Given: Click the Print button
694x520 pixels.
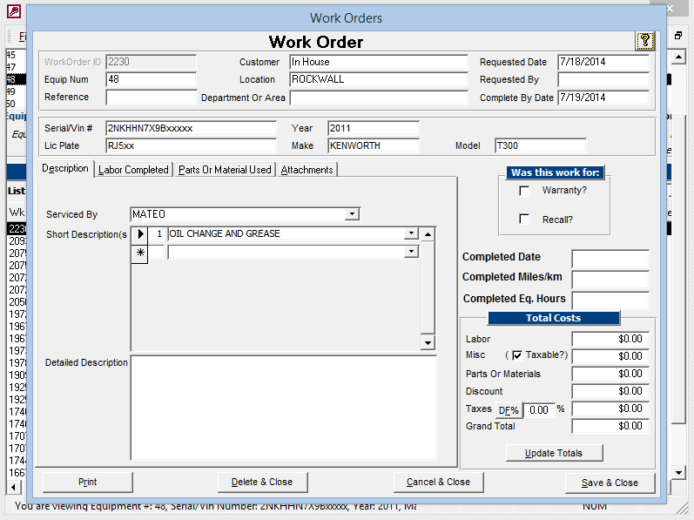Looking at the screenshot, I should [87, 482].
